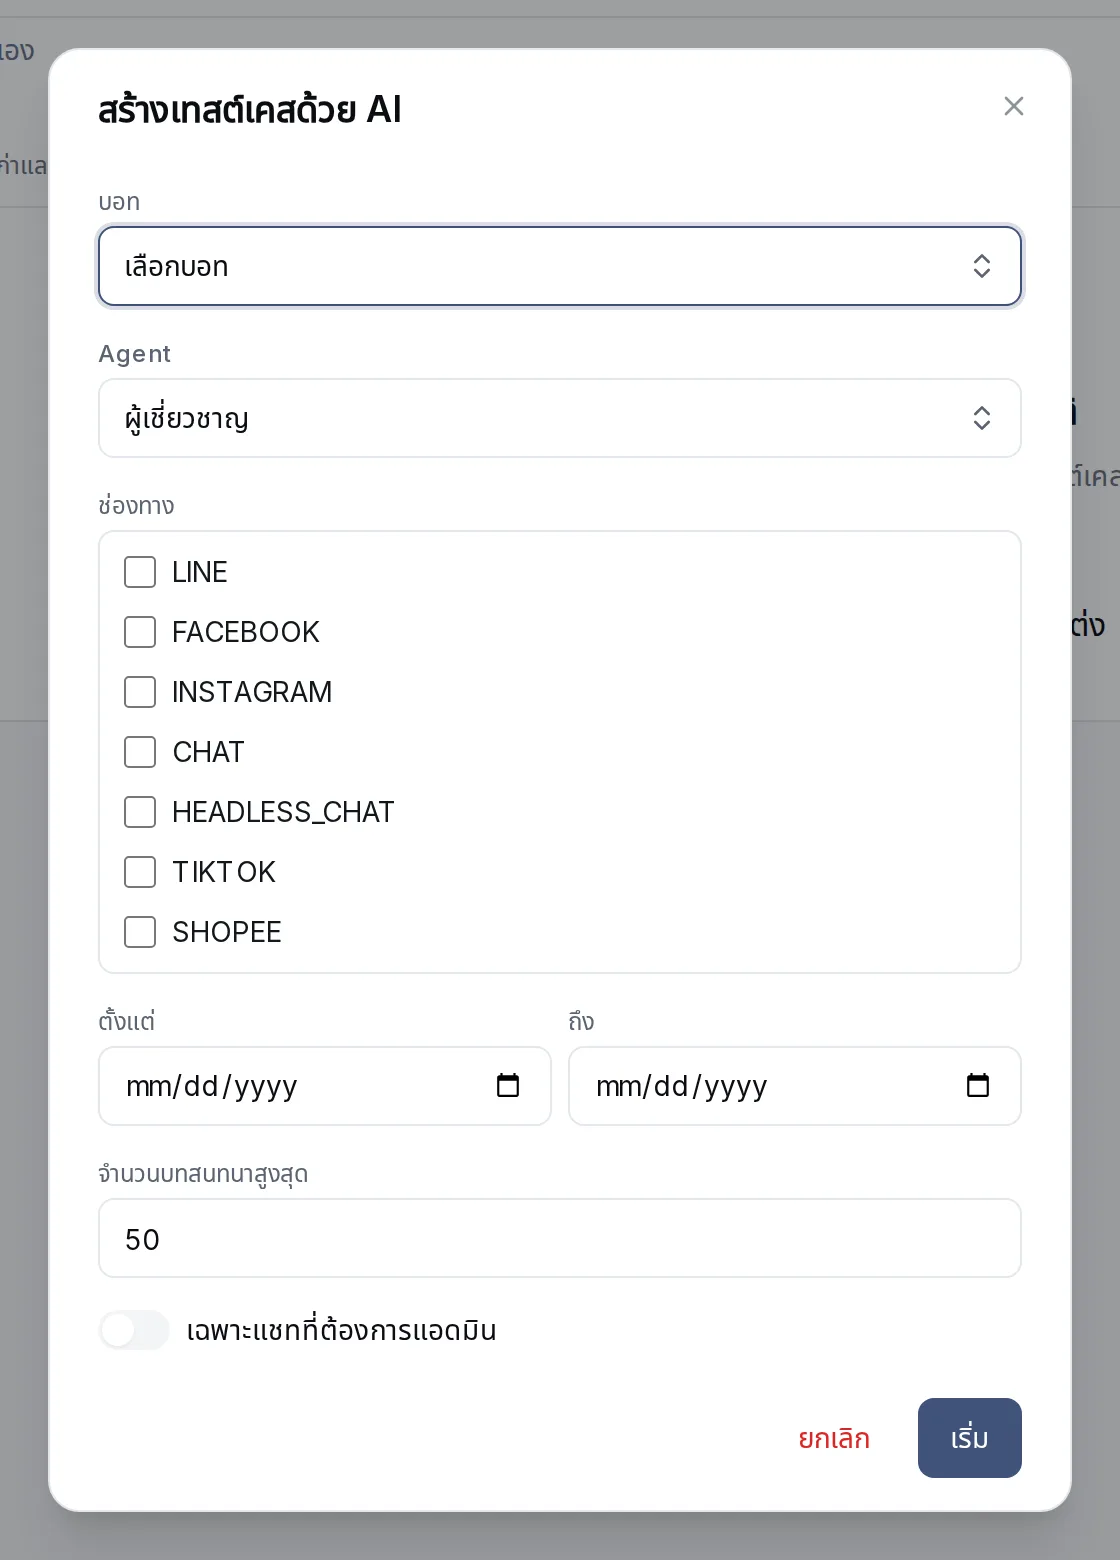
Task: Click the จำนวนบทสนทนาสูงสุด label
Action: (x=203, y=1173)
